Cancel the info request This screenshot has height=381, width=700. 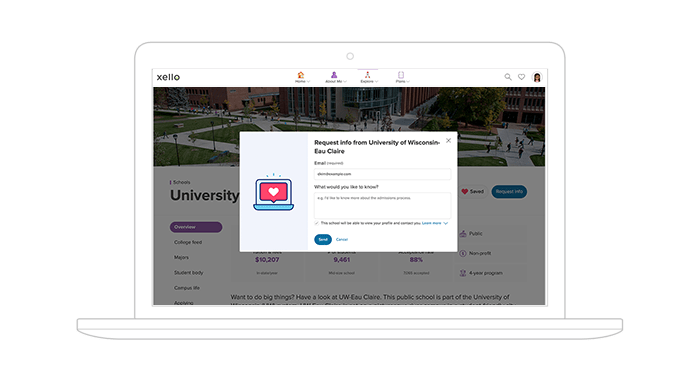(342, 239)
